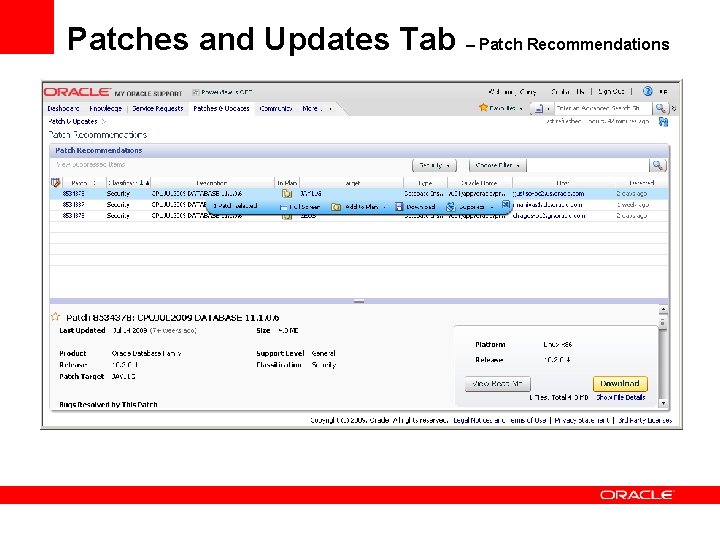Click the yellow Download button
Screen dimensions: 720x540
coord(620,383)
